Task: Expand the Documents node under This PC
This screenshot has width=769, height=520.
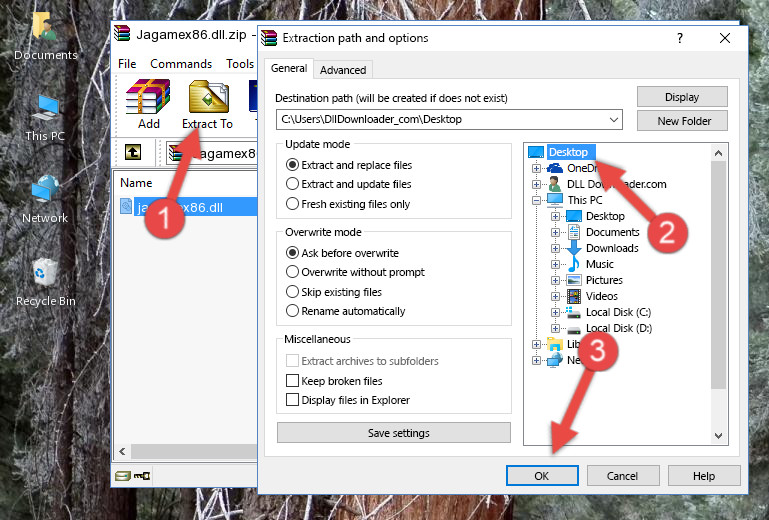Action: 555,233
